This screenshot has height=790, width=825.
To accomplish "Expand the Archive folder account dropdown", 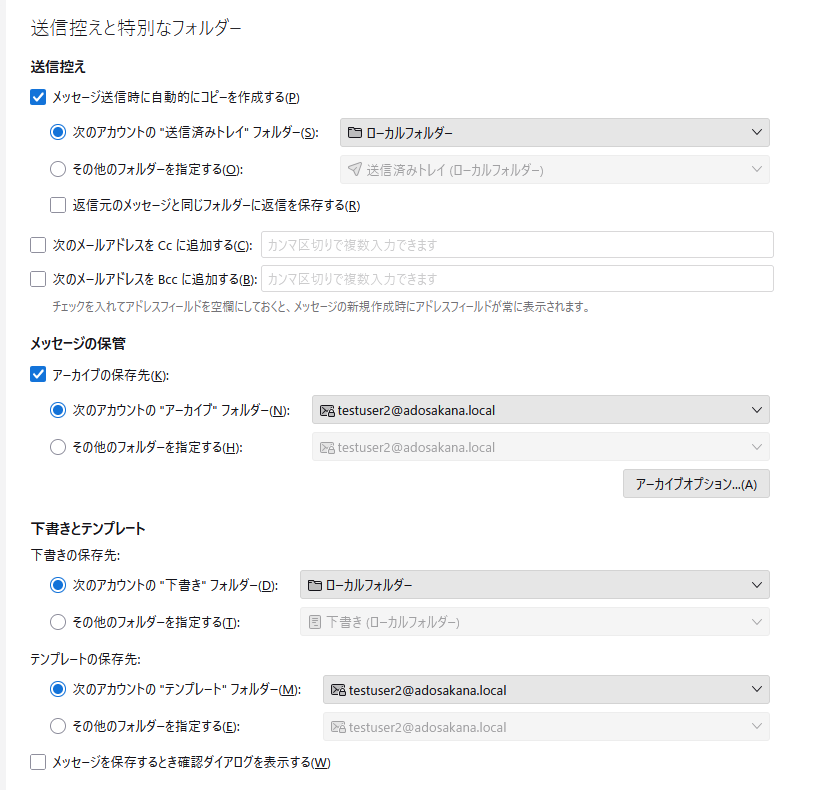I will (540, 410).
